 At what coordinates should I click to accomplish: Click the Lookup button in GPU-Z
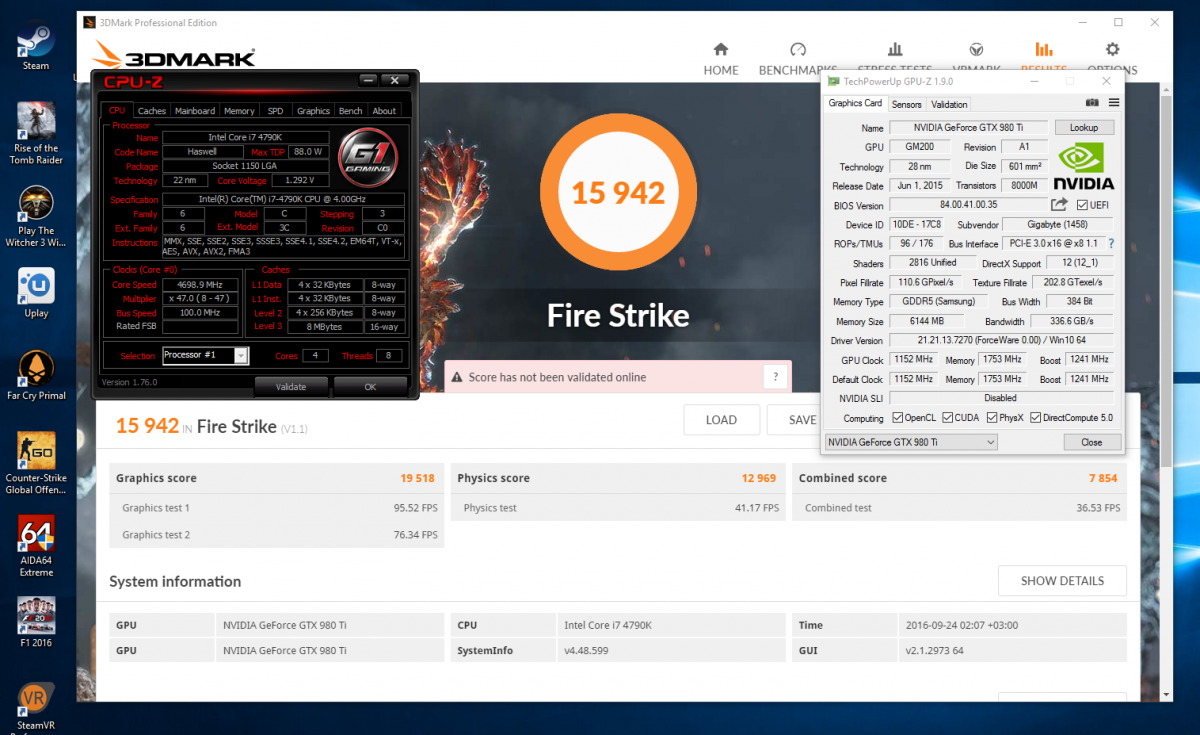tap(1084, 127)
